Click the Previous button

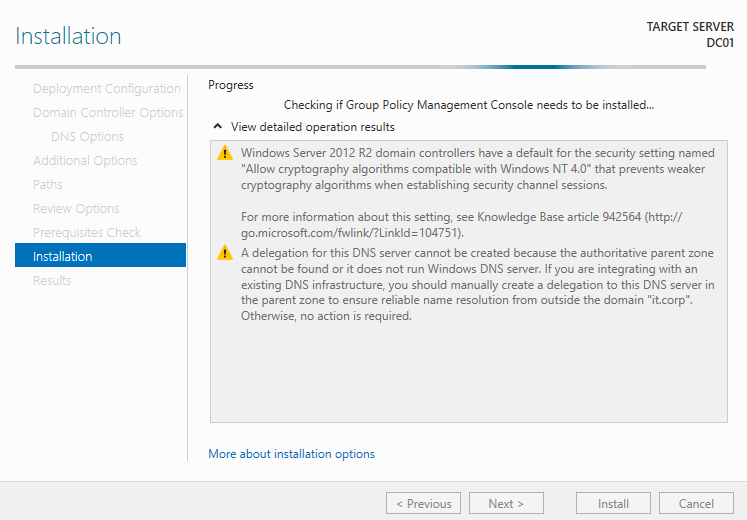(x=424, y=503)
